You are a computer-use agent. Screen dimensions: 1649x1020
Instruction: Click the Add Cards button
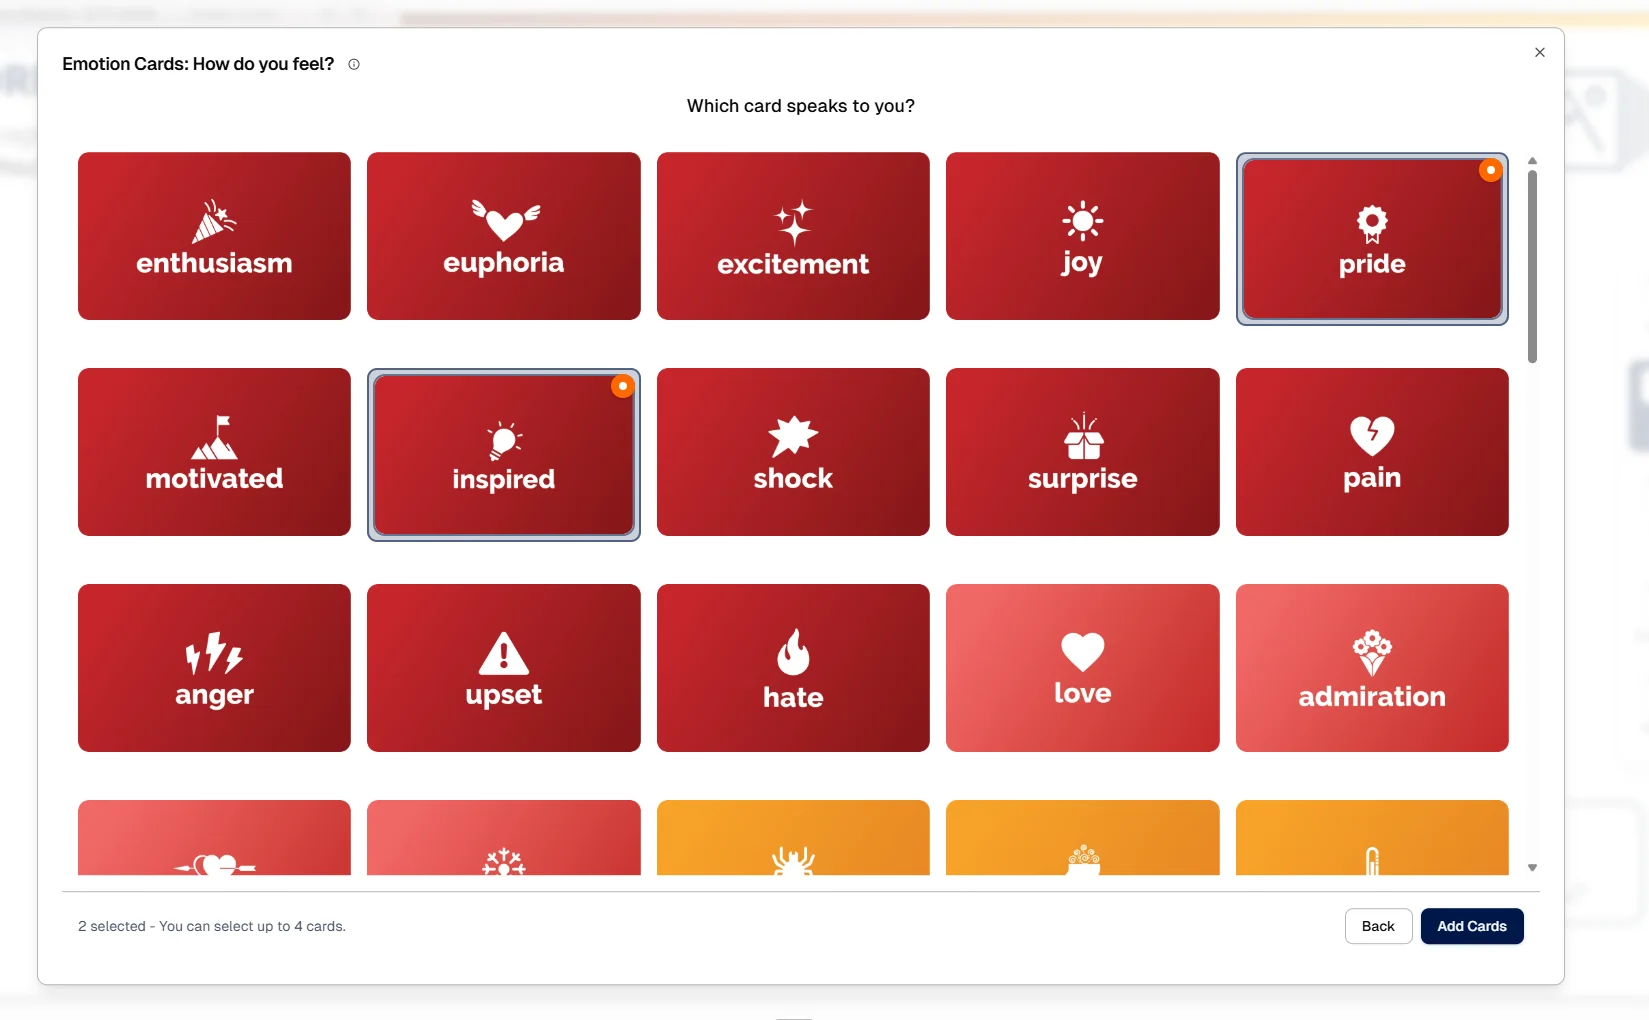point(1471,926)
